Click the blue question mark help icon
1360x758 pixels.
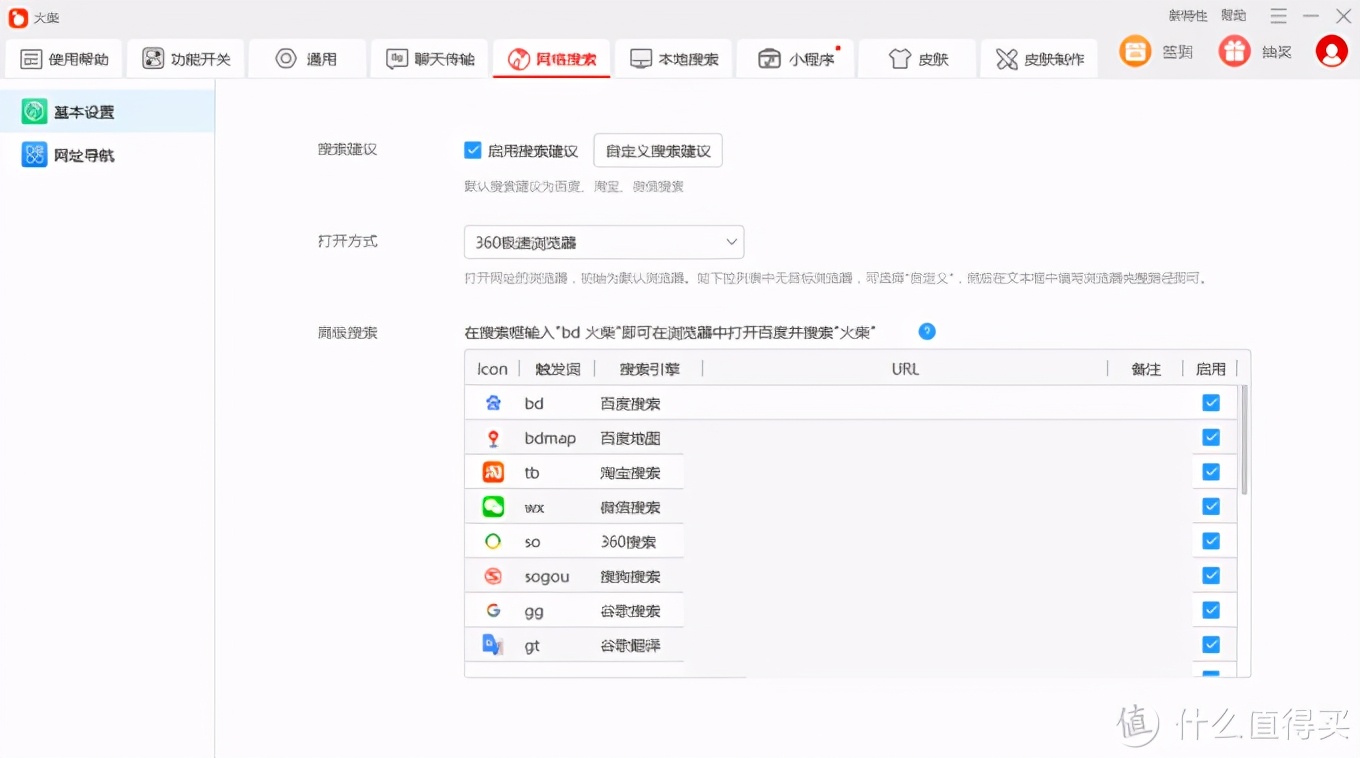[926, 331]
